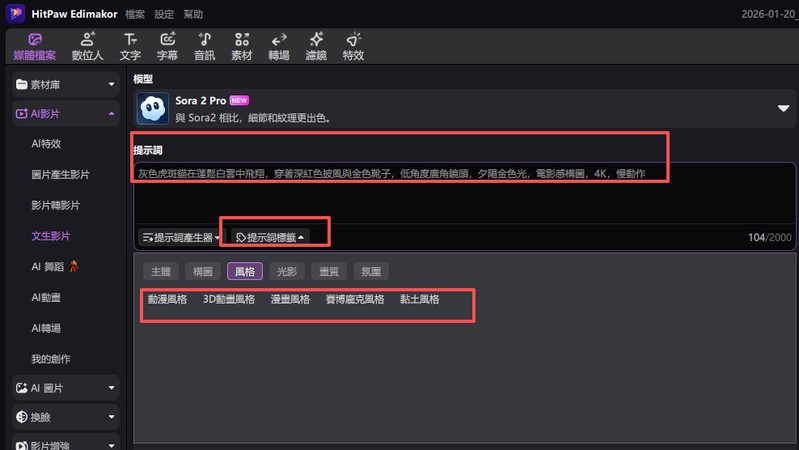
Task: Switch to the 氛圍 atmosphere tag tab
Action: tap(371, 272)
